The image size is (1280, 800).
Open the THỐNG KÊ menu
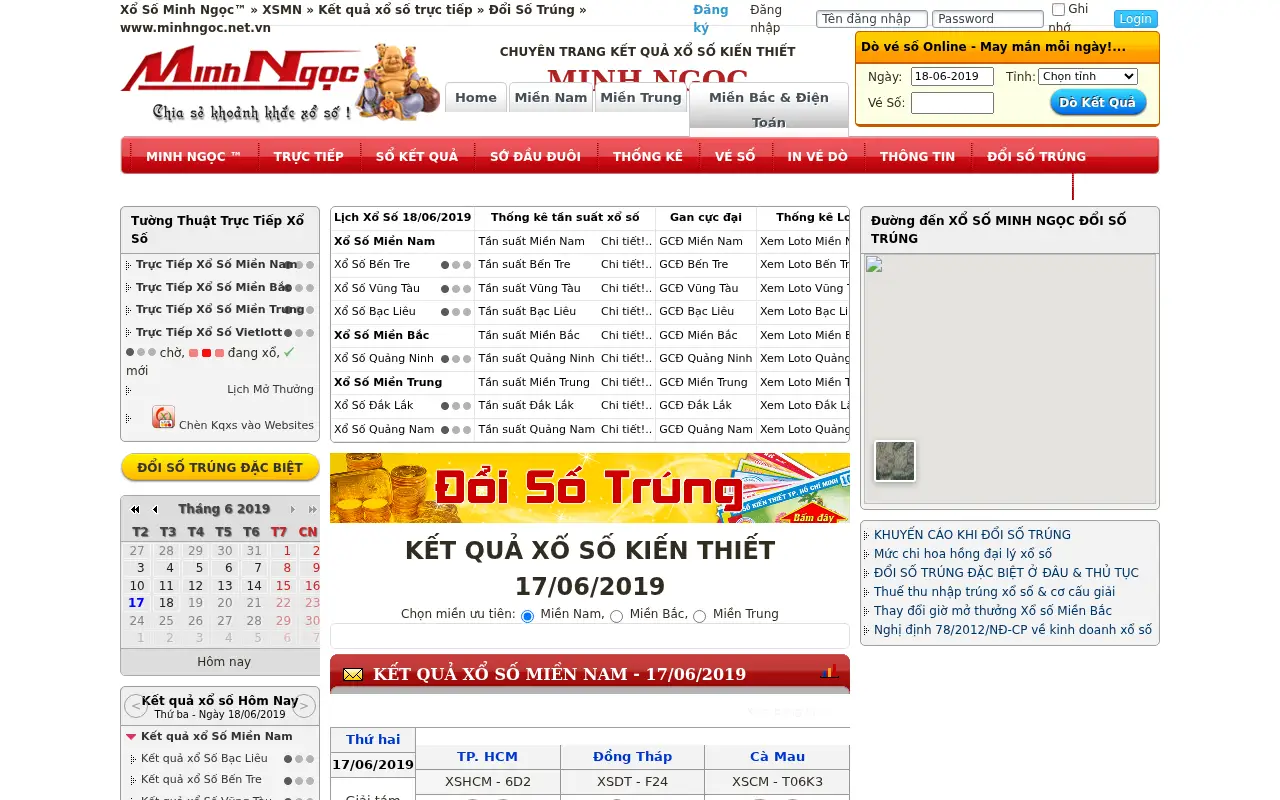point(648,156)
